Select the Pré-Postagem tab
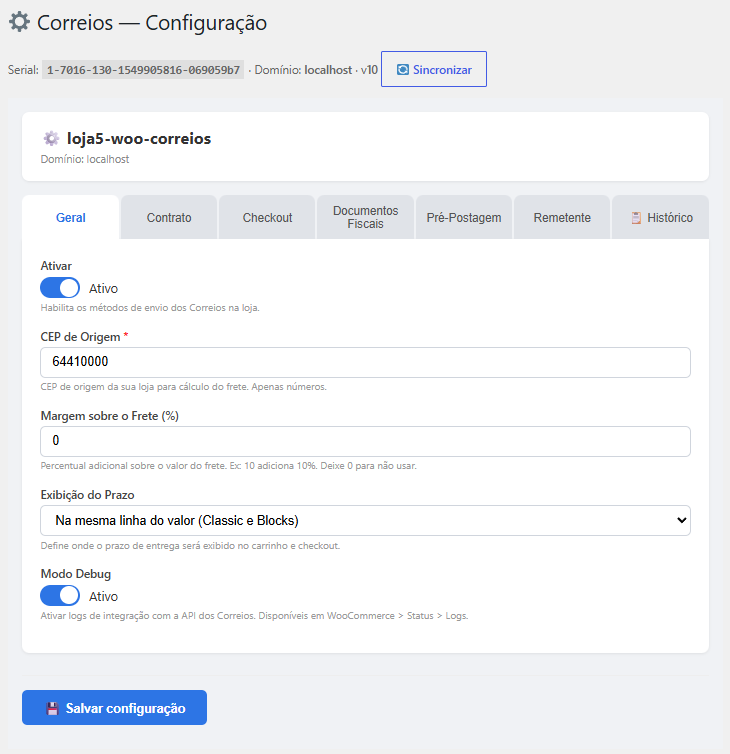 tap(464, 217)
